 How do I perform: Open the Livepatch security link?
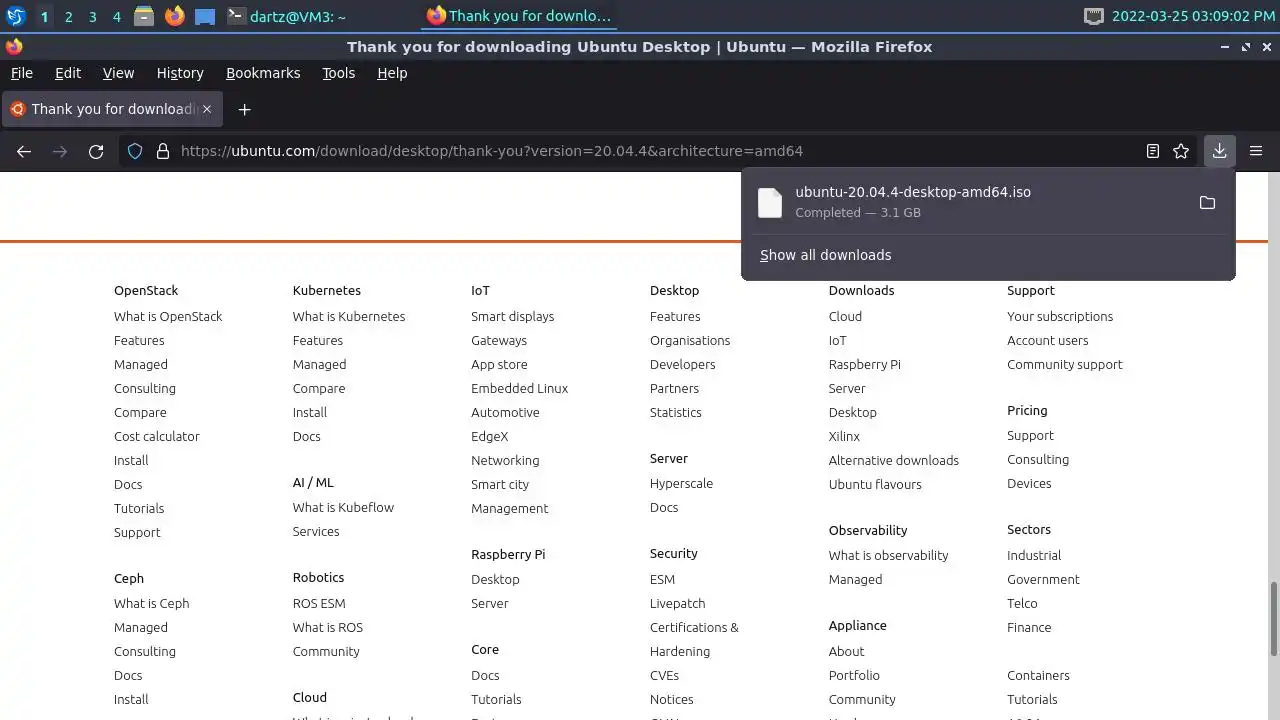[x=678, y=603]
